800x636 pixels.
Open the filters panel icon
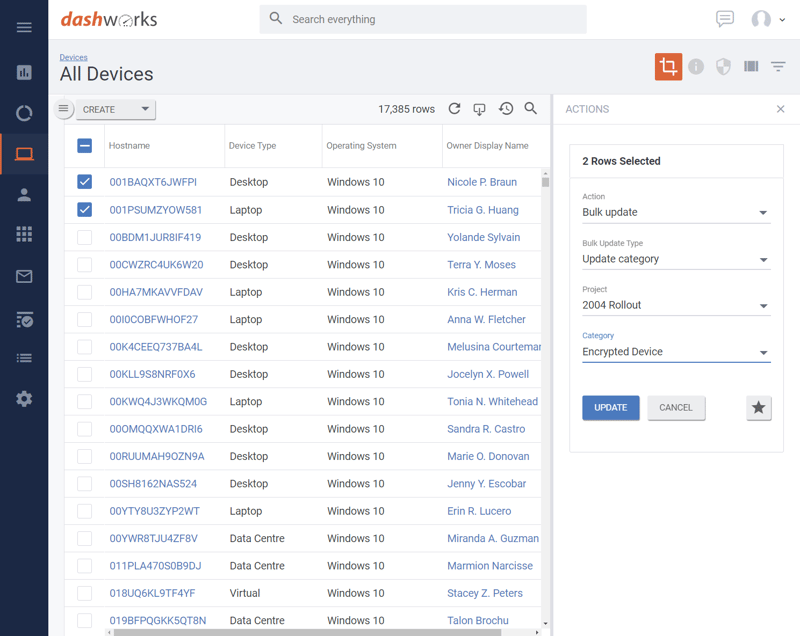(x=778, y=66)
